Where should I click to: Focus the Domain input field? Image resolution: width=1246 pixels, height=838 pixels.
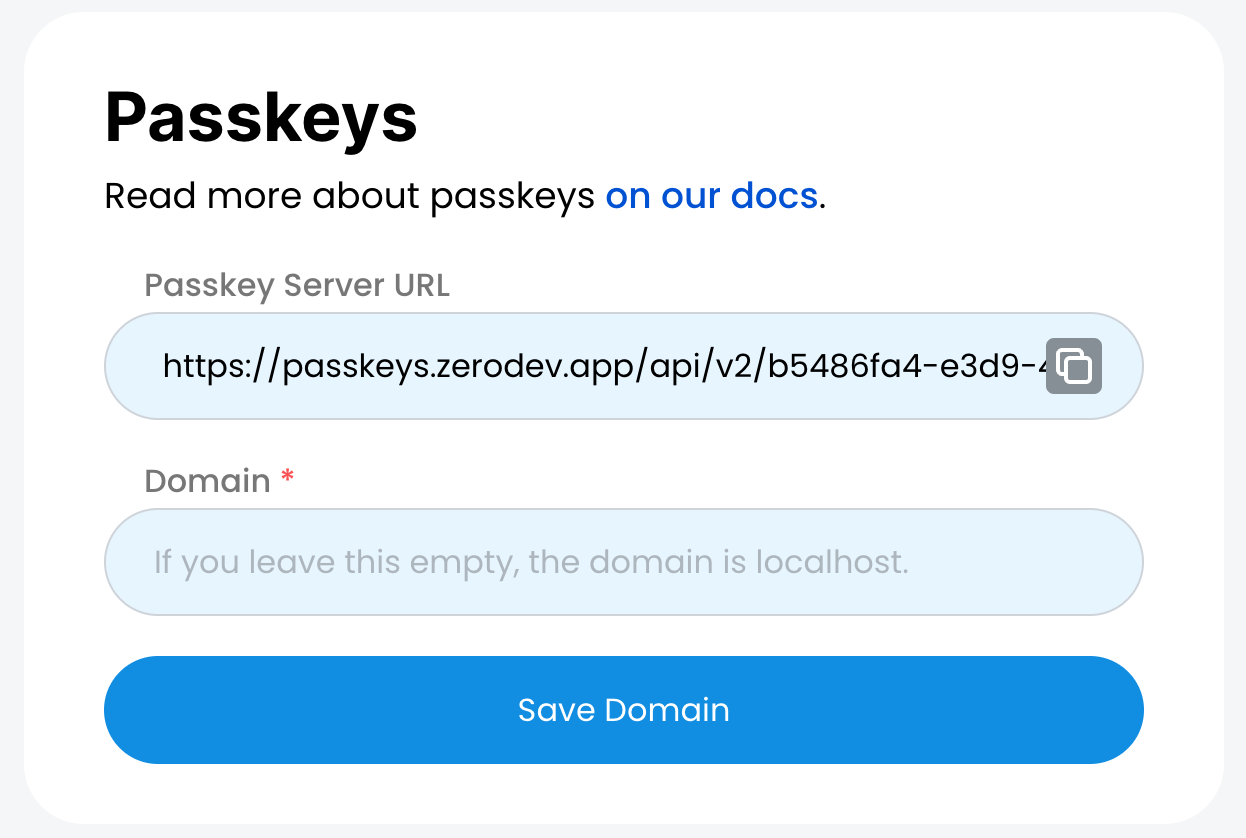[x=622, y=562]
